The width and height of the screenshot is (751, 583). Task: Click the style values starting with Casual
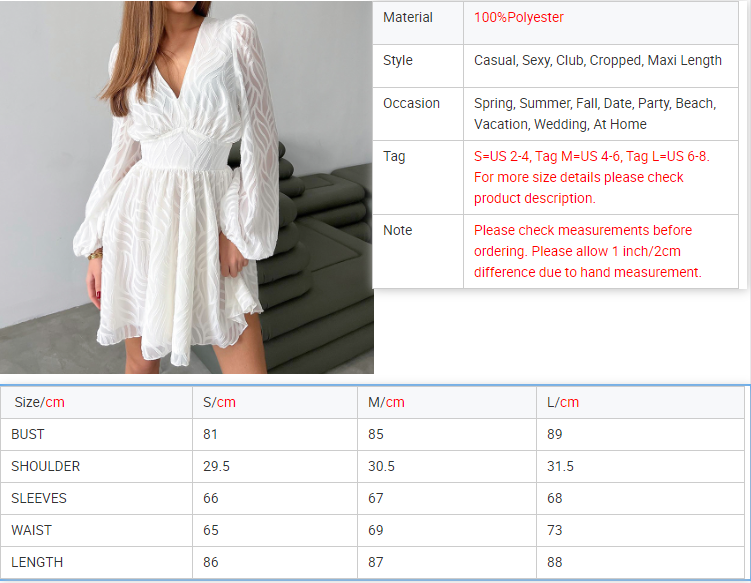(597, 61)
